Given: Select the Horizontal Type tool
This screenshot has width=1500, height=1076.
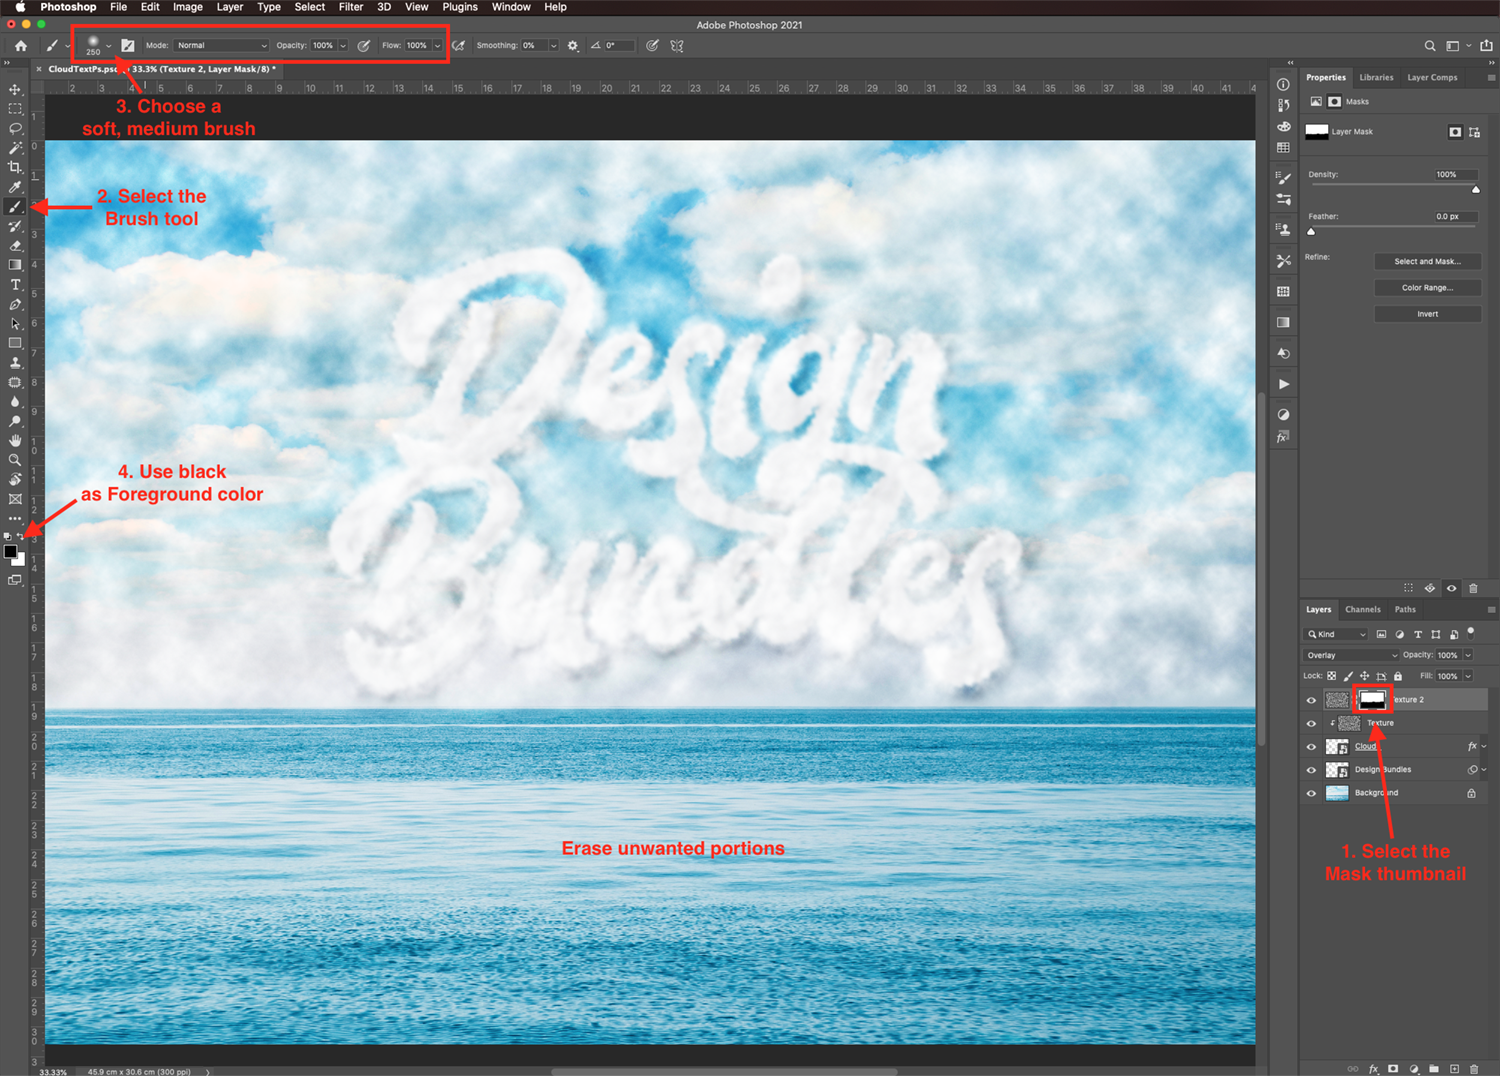Looking at the screenshot, I should [x=15, y=285].
